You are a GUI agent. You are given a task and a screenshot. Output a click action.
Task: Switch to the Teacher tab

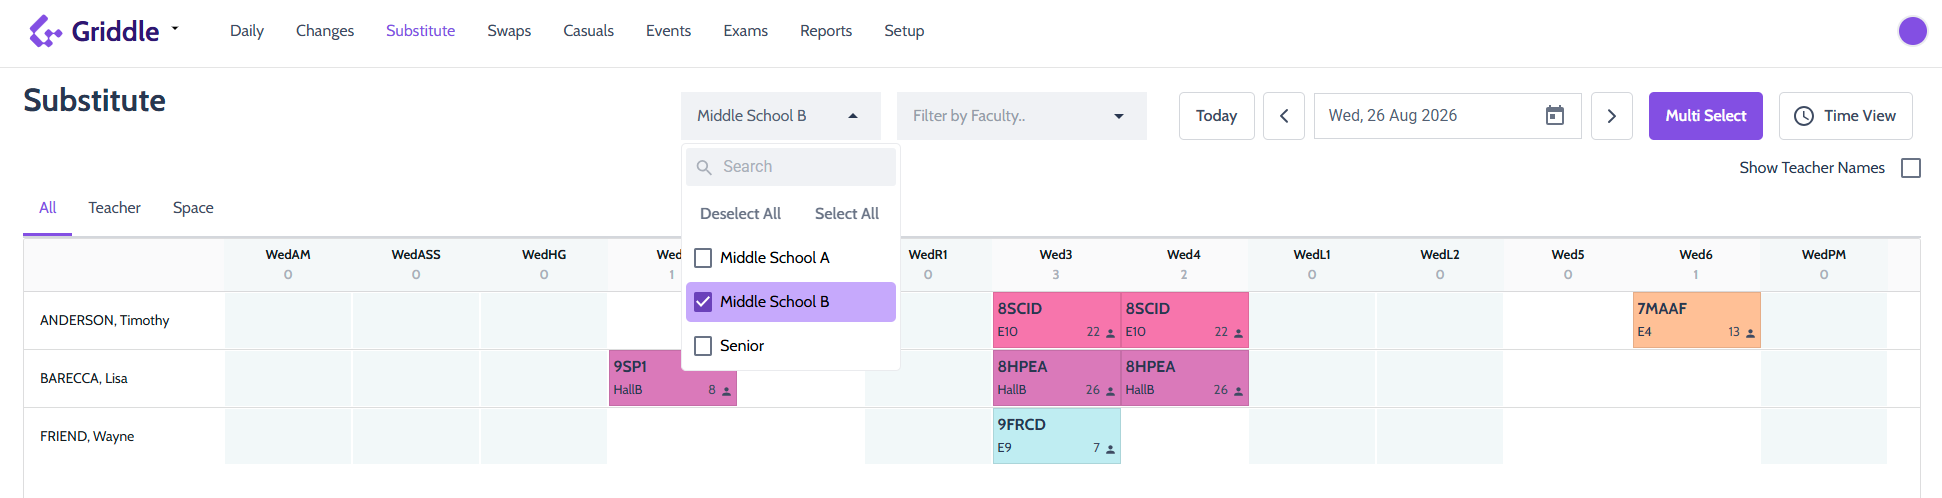(x=114, y=208)
